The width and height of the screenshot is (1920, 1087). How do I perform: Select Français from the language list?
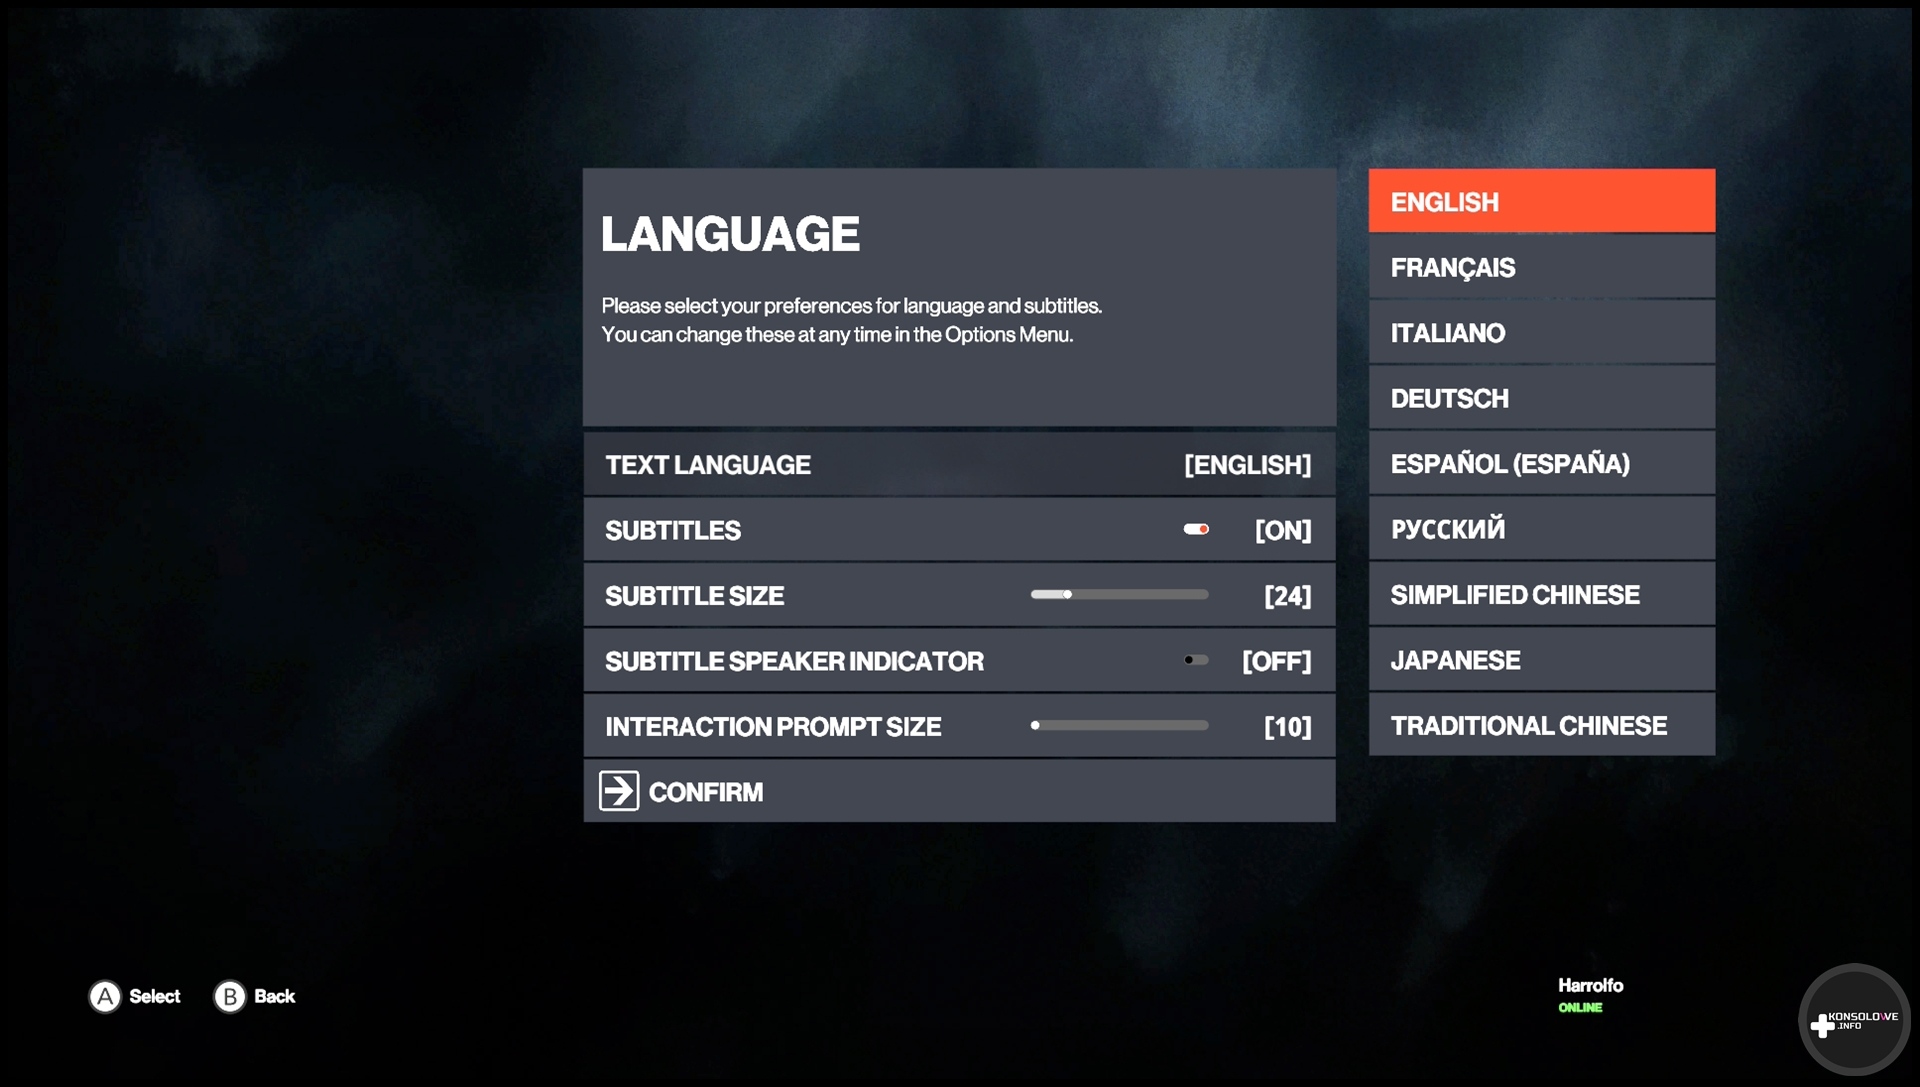click(1541, 268)
